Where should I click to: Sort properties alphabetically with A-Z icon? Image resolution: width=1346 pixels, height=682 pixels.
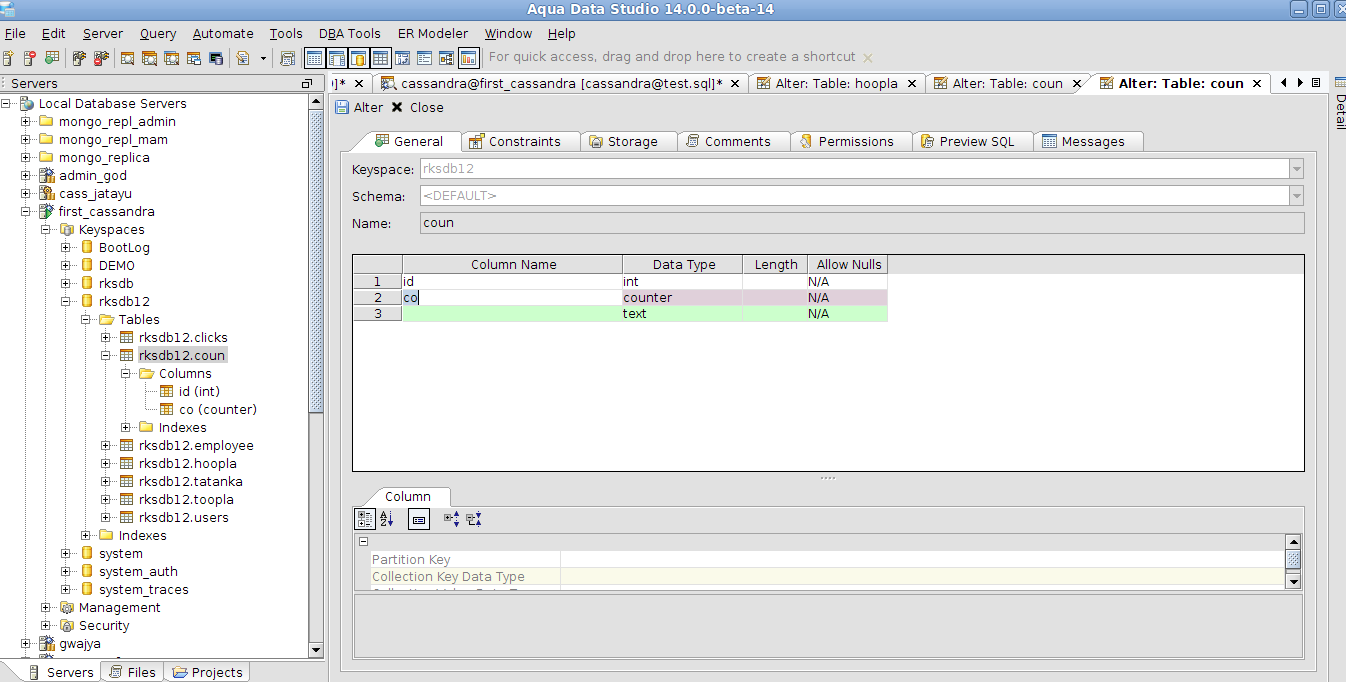pos(388,519)
